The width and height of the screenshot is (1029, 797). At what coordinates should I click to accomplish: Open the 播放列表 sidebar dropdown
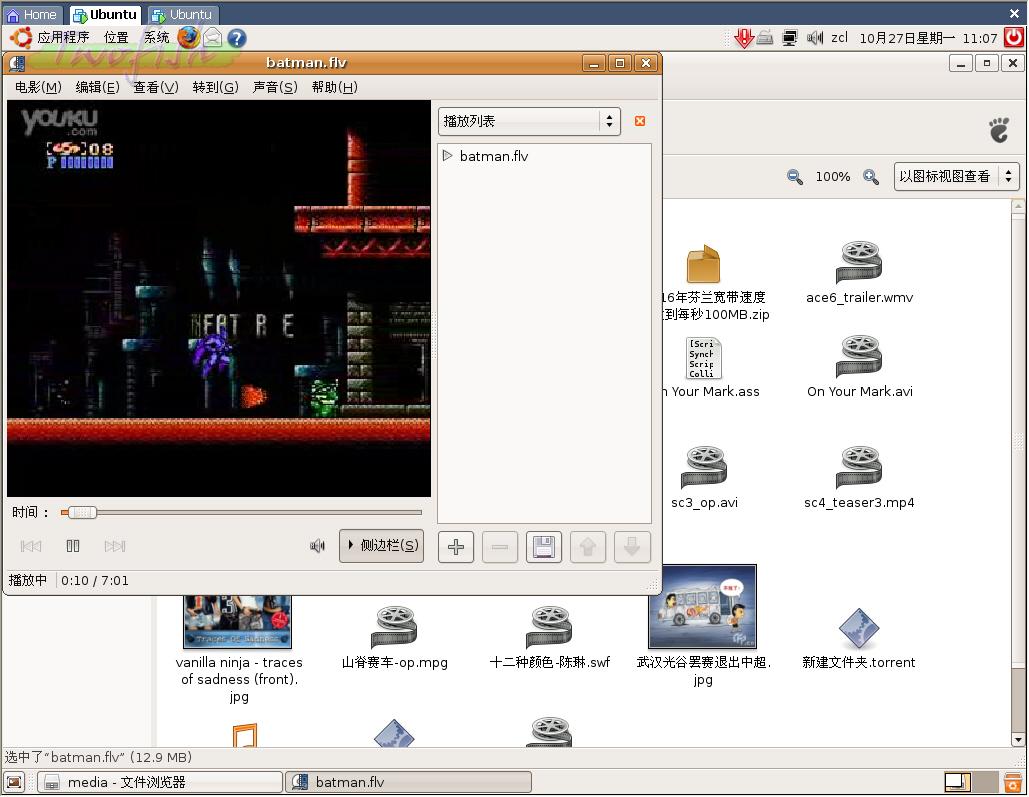click(x=529, y=121)
